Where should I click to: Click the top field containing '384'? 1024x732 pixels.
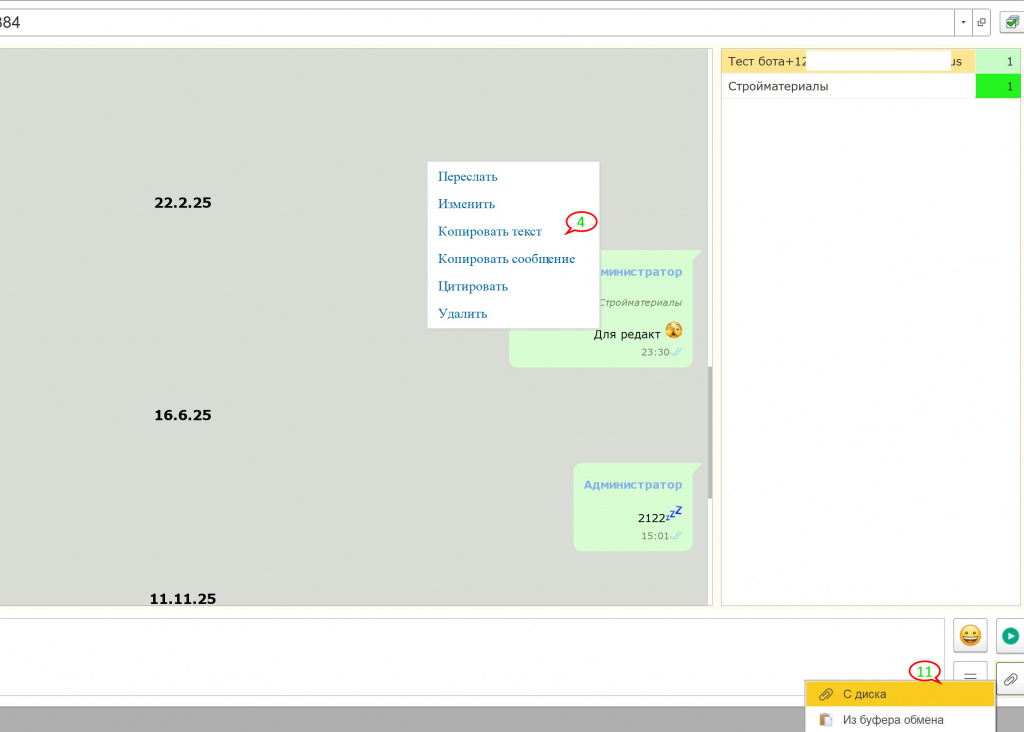tap(477, 22)
